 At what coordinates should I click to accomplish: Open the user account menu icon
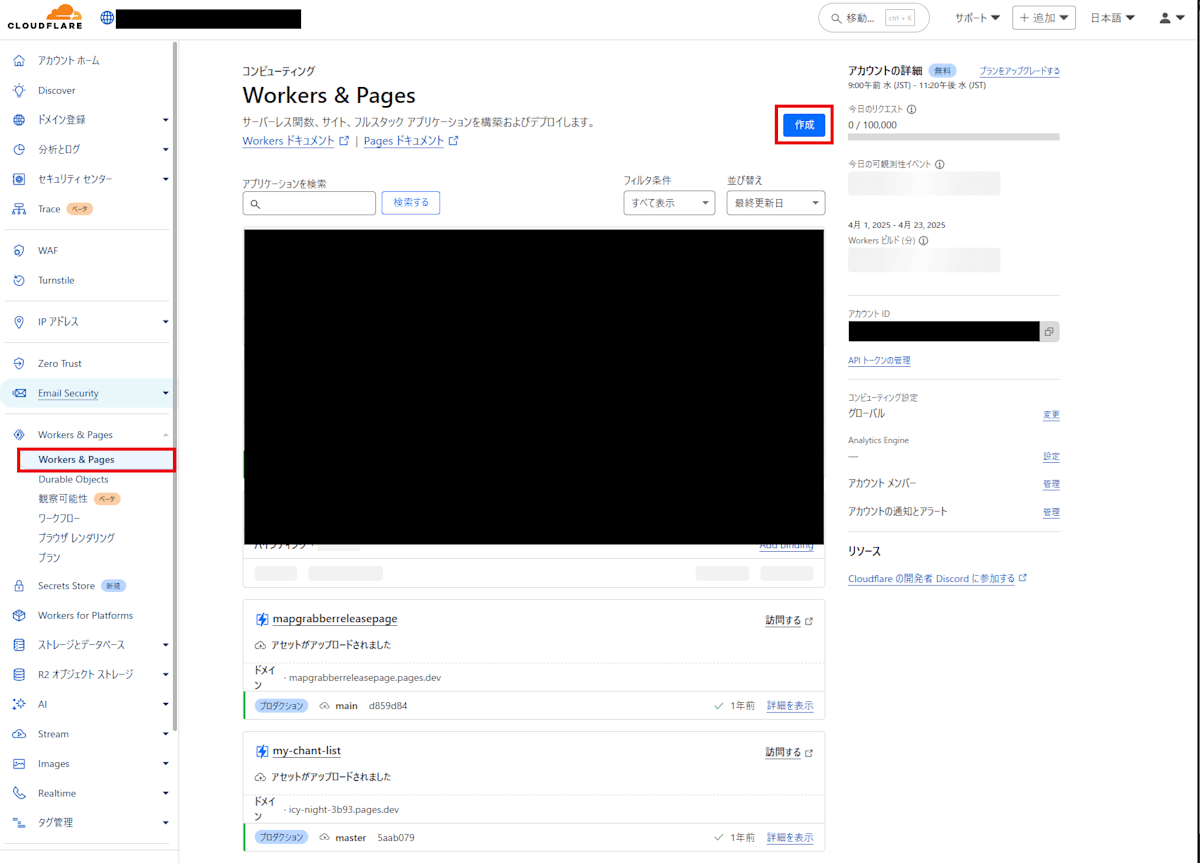(1170, 18)
